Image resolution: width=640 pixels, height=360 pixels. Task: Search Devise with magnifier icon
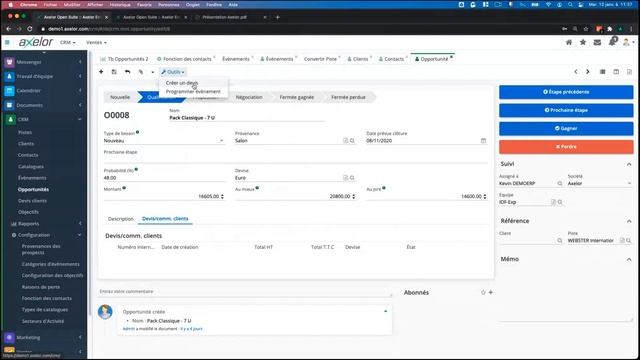pyautogui.click(x=352, y=178)
